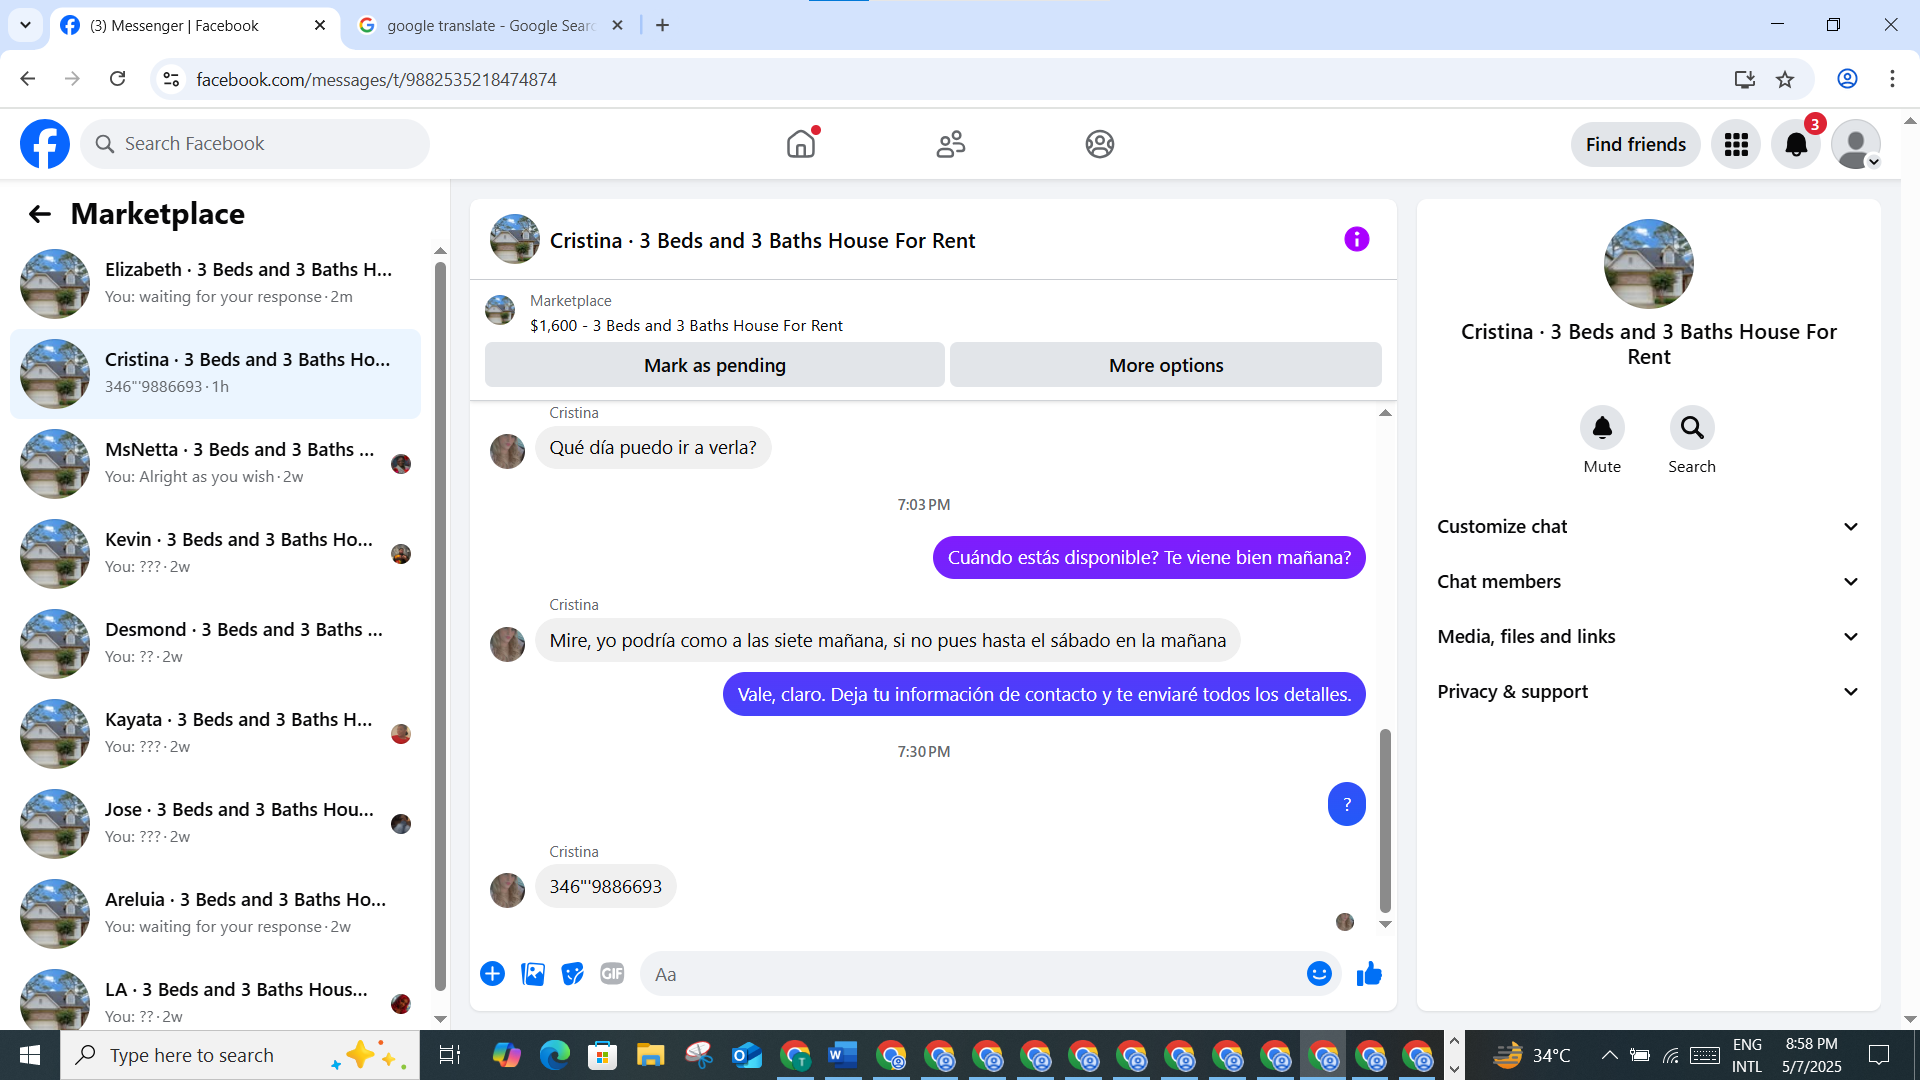Open the sticker chooser icon

tap(572, 974)
